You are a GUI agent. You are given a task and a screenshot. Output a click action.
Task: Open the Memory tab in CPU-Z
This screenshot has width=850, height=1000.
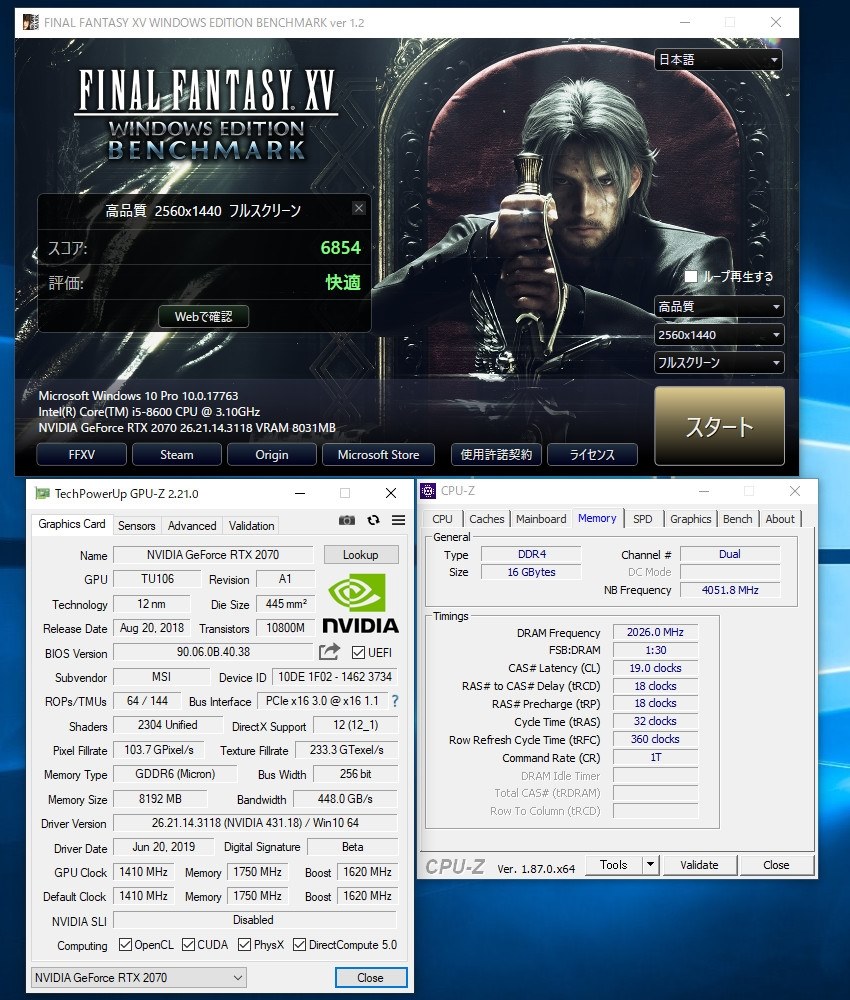(x=597, y=518)
